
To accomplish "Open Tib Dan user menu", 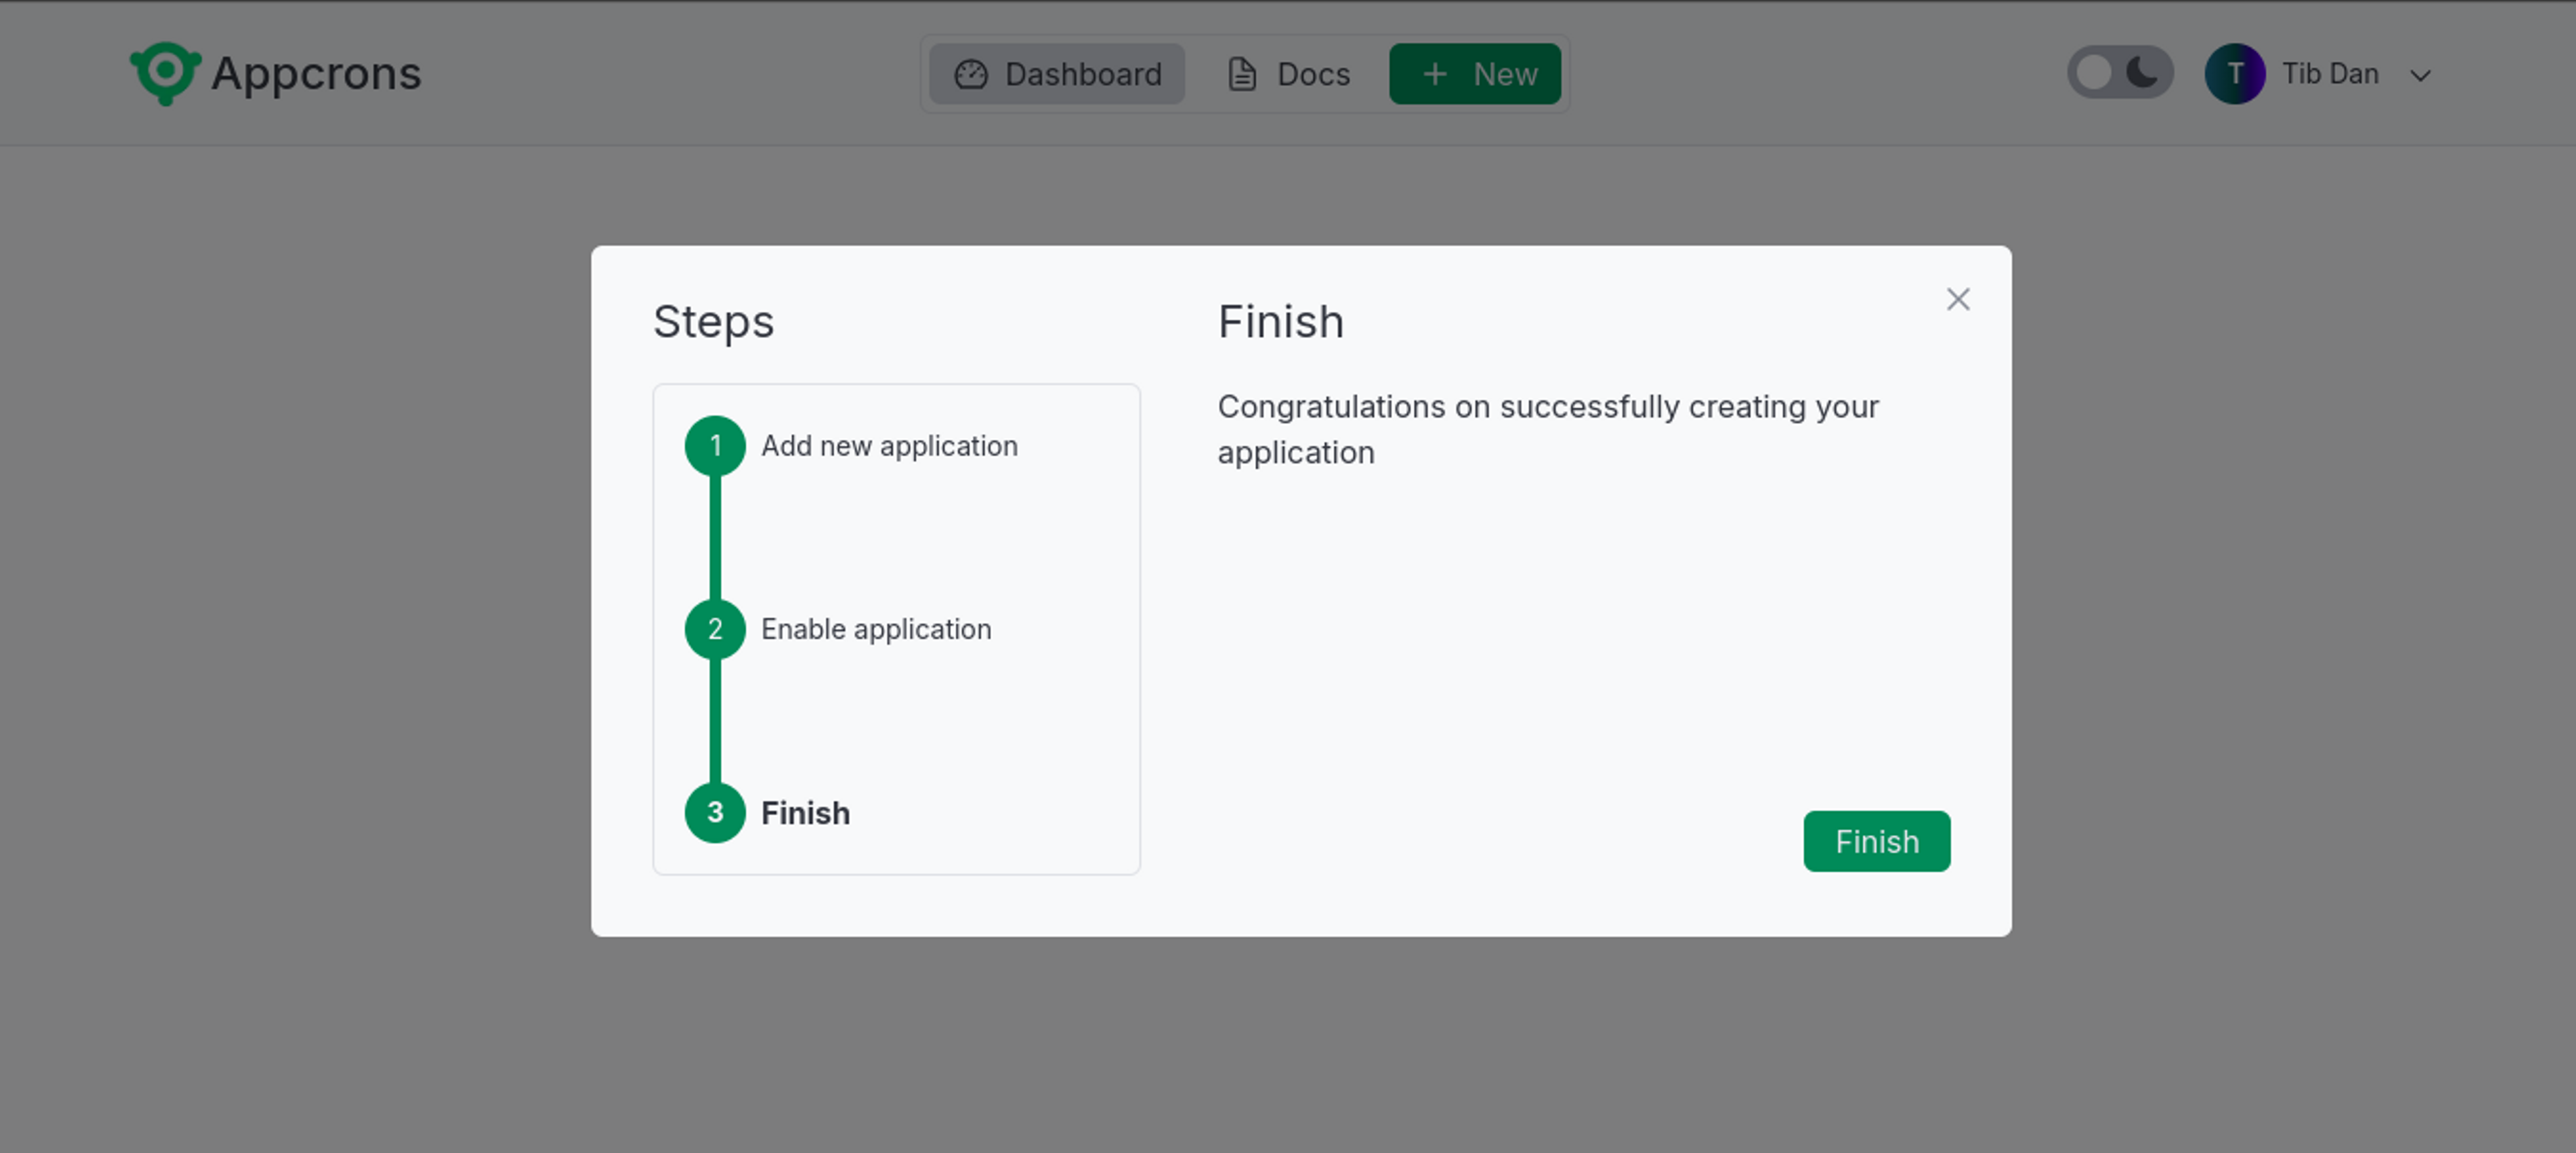I will tap(2324, 74).
